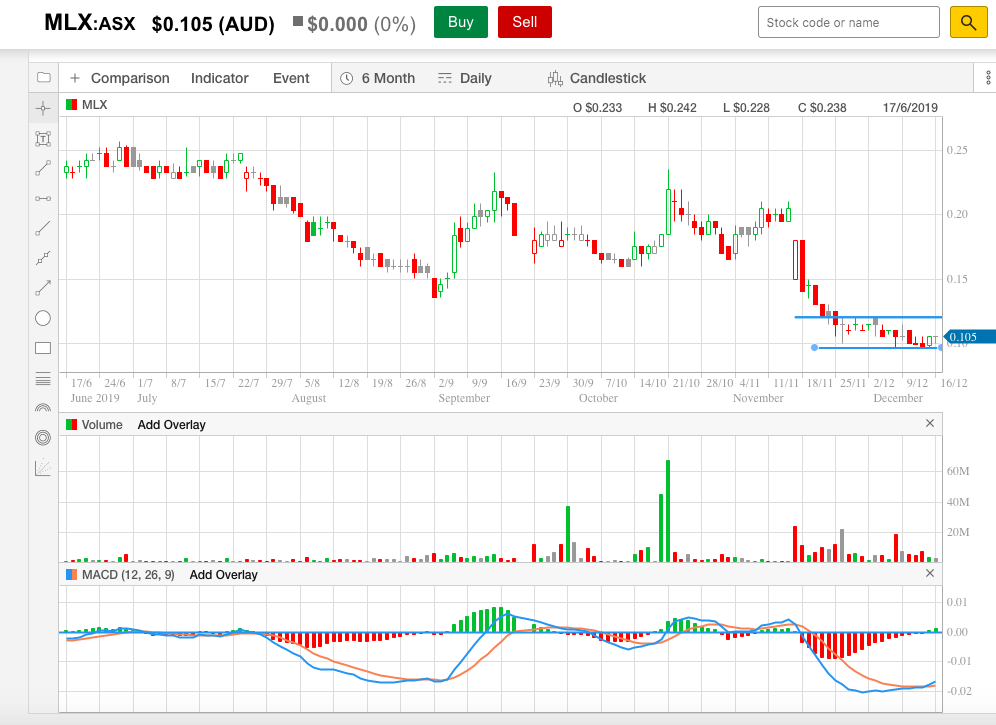The image size is (996, 725).
Task: Select the text annotation tool
Action: pos(43,139)
